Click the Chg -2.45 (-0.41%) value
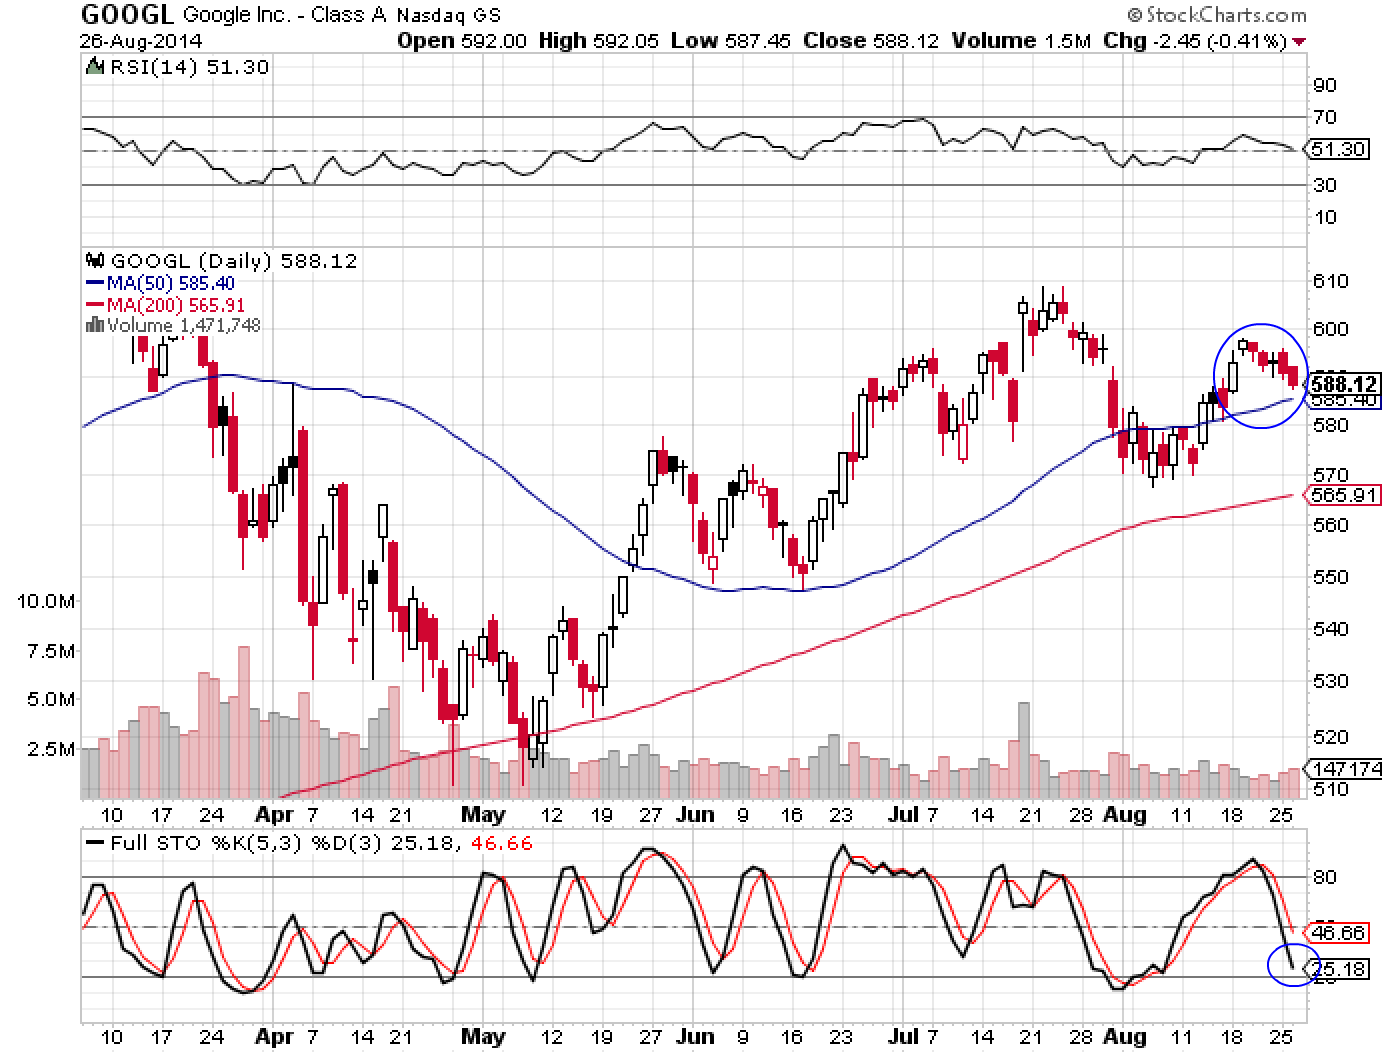The image size is (1382, 1054). (1195, 41)
